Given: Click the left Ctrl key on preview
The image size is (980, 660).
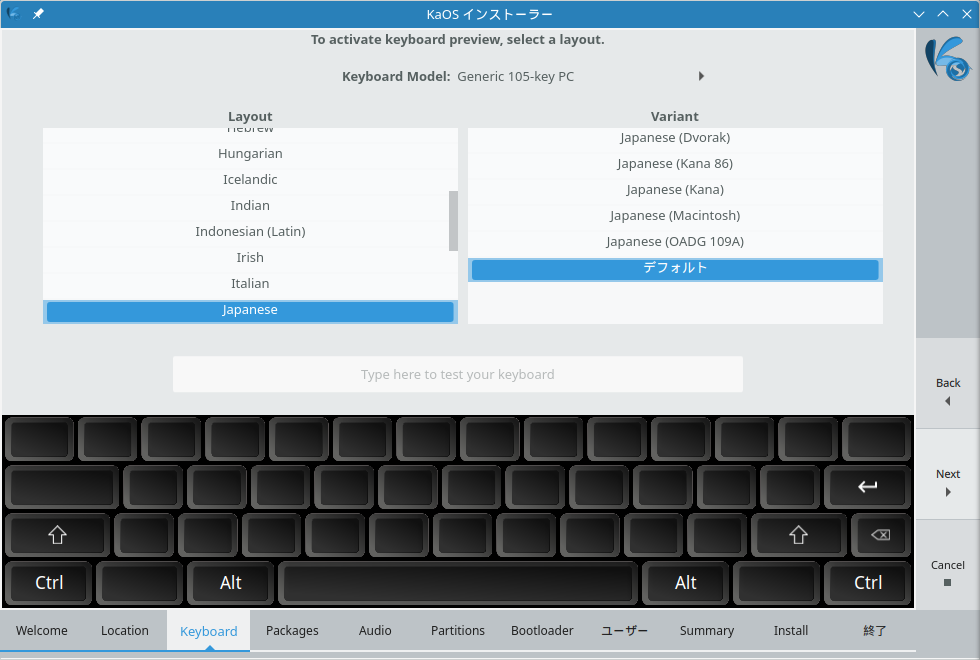Looking at the screenshot, I should tap(49, 583).
